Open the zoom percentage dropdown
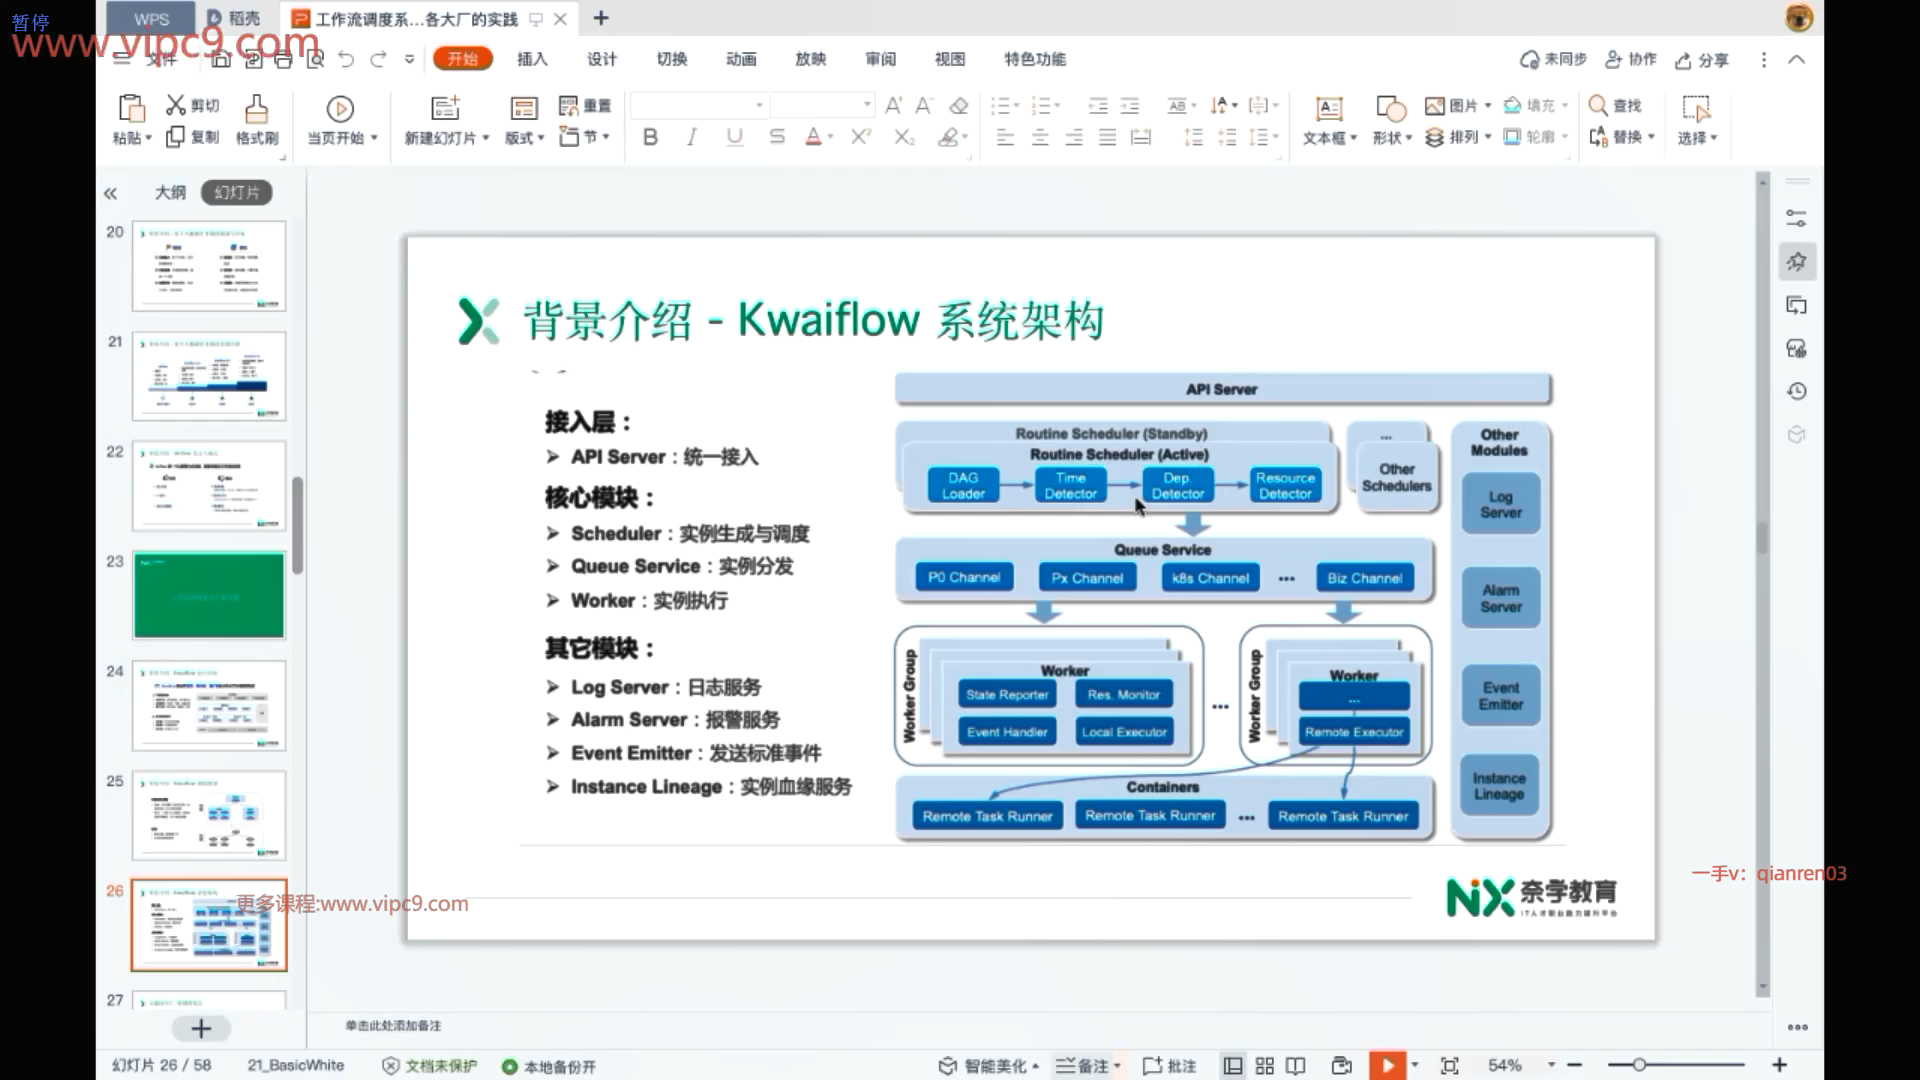The height and width of the screenshot is (1080, 1920). coord(1551,1065)
